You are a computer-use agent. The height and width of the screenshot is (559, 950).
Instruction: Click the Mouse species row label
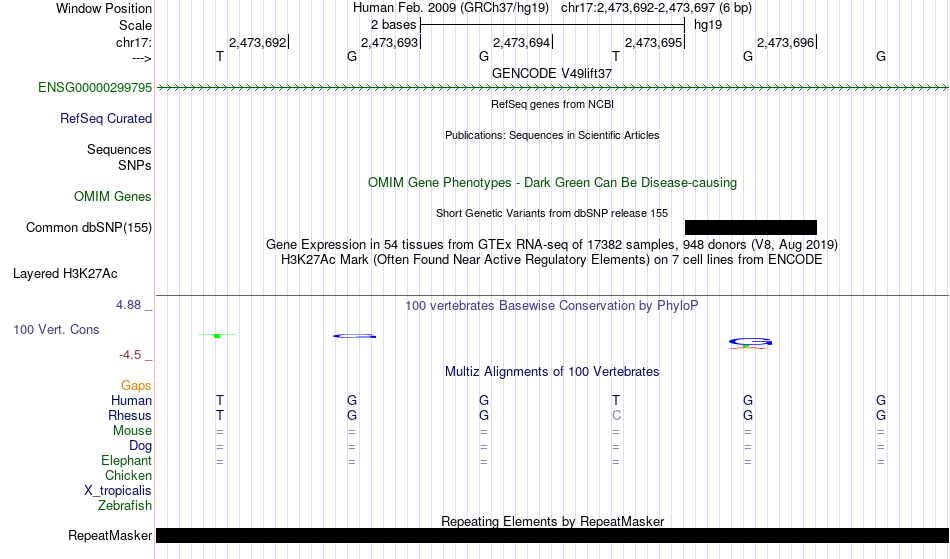(x=132, y=431)
